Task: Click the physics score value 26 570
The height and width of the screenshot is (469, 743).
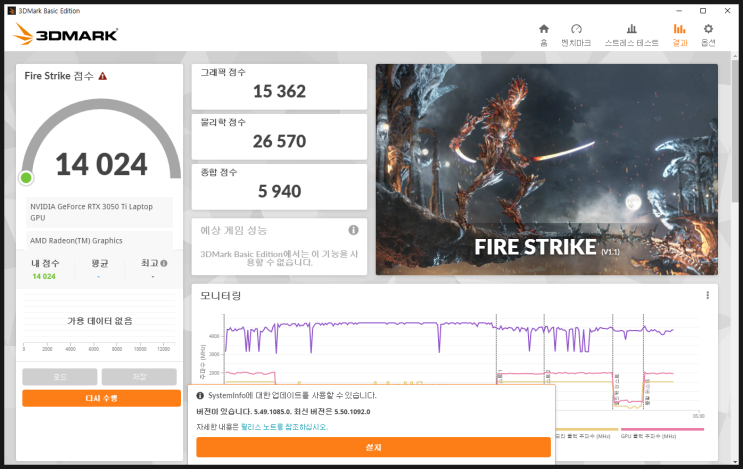Action: [279, 141]
